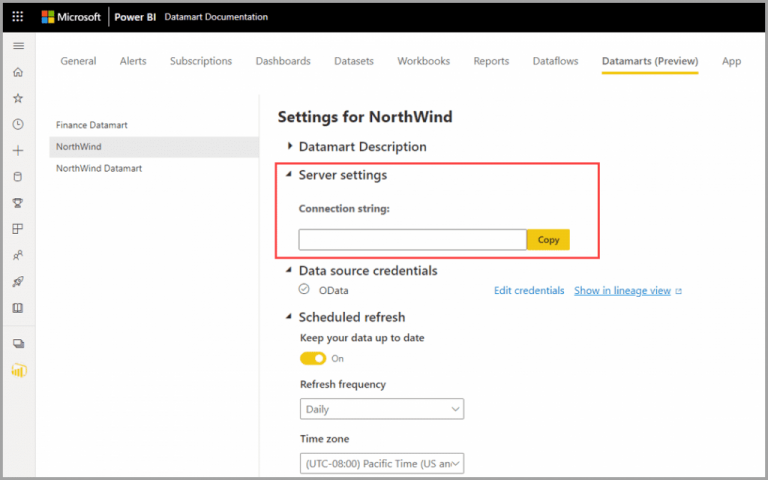Open the Learn book icon
The height and width of the screenshot is (480, 768).
(x=18, y=308)
